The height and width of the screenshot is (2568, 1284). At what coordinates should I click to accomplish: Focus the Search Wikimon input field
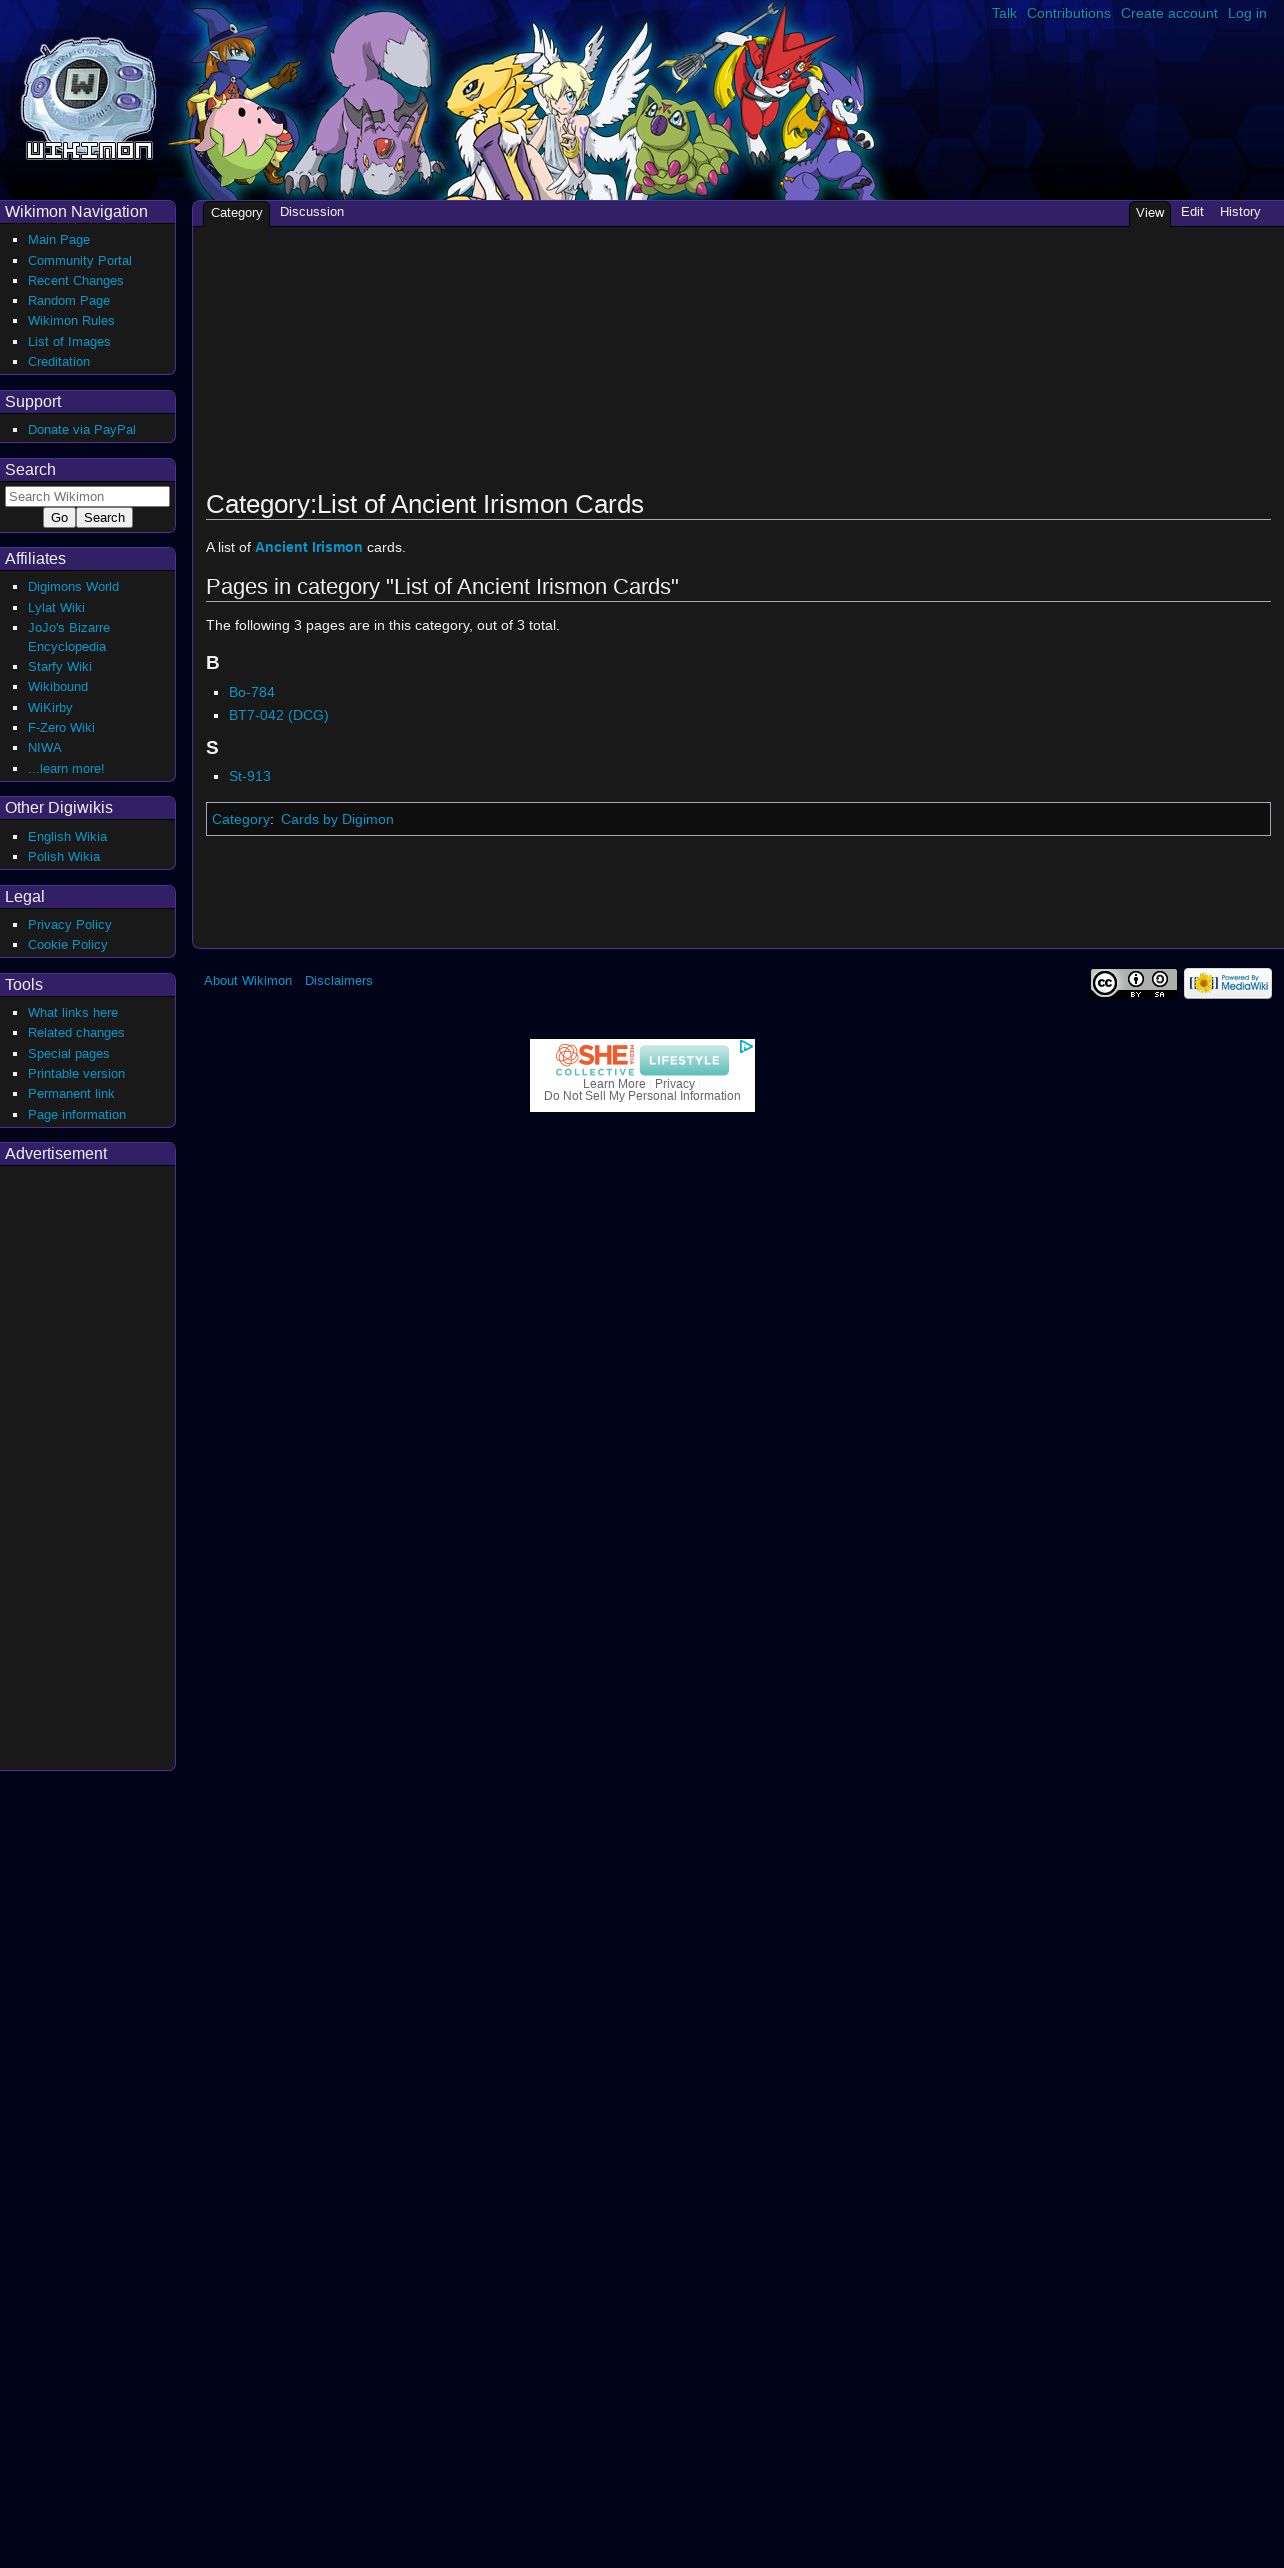pos(87,497)
